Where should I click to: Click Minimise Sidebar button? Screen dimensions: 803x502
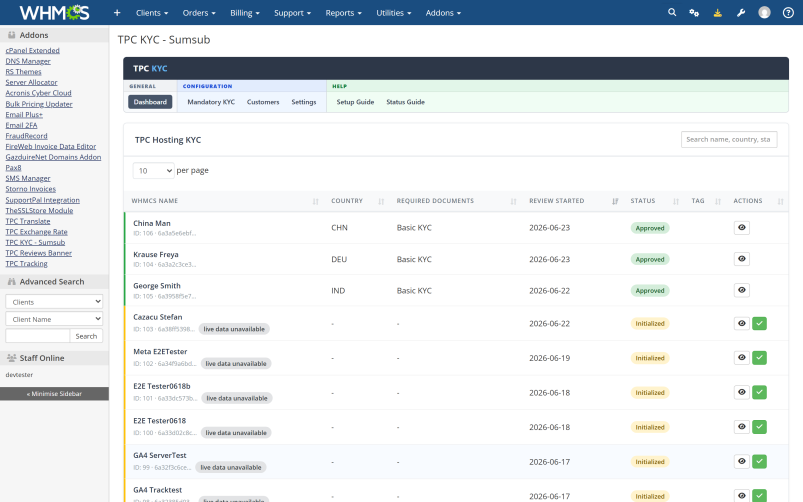(54, 393)
